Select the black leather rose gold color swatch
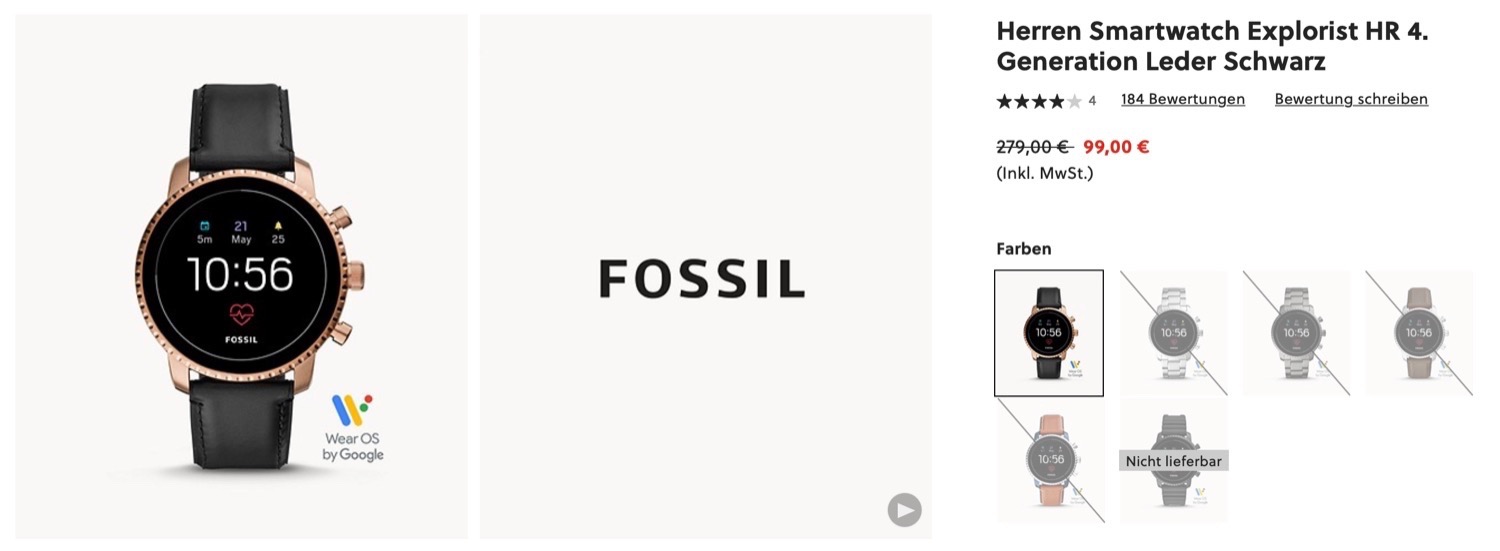The image size is (1500, 551). click(x=1049, y=333)
